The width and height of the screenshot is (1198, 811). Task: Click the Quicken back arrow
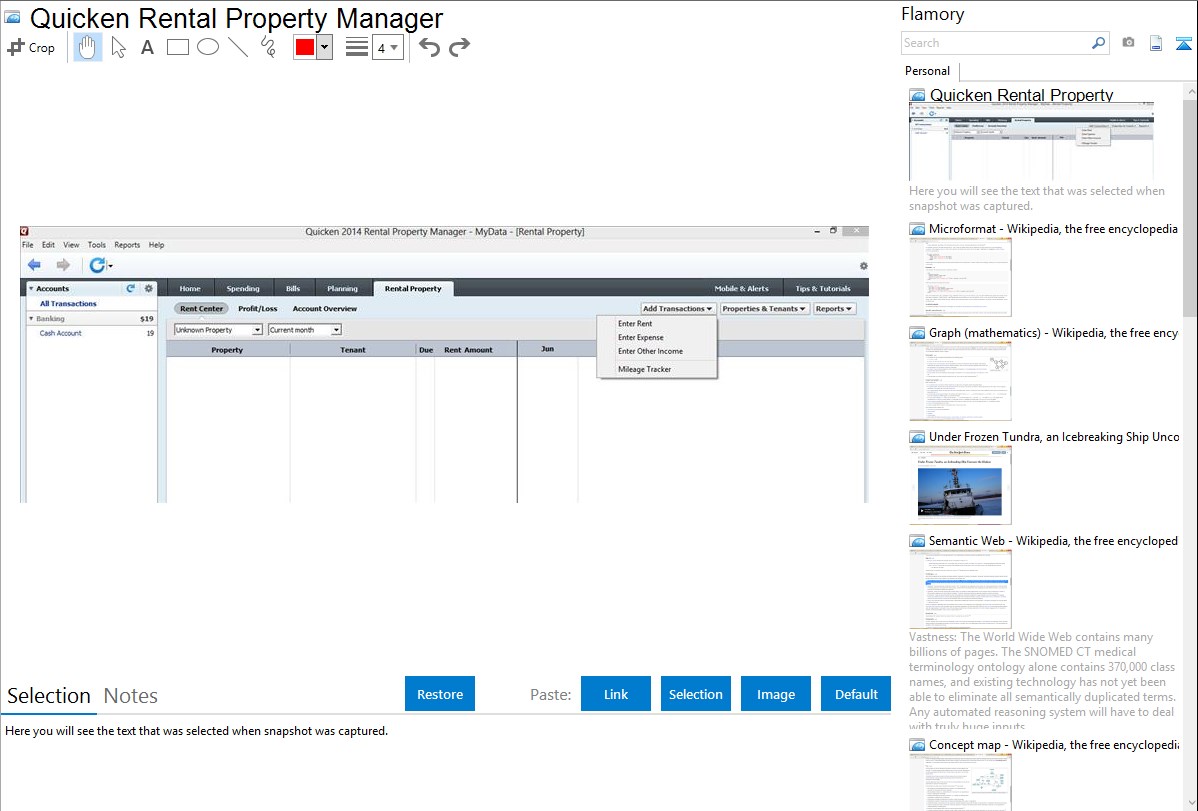click(34, 265)
